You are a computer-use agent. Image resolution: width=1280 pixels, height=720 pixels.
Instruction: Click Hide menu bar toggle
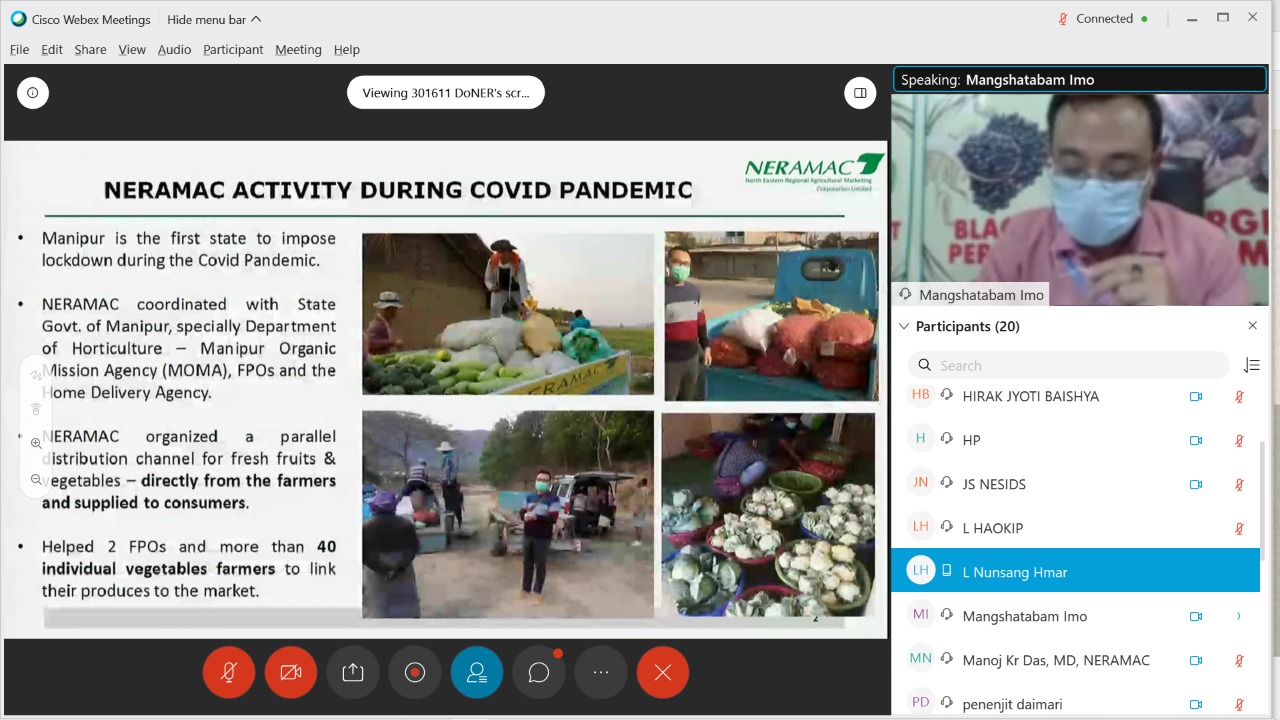[x=214, y=19]
